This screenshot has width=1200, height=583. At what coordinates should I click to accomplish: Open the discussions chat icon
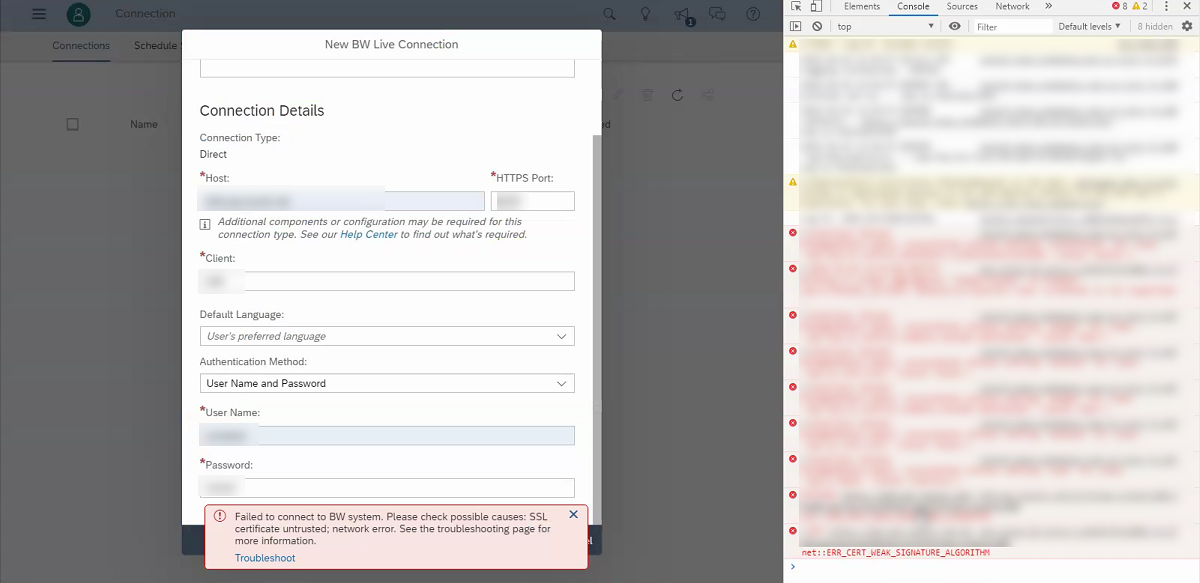click(x=717, y=14)
